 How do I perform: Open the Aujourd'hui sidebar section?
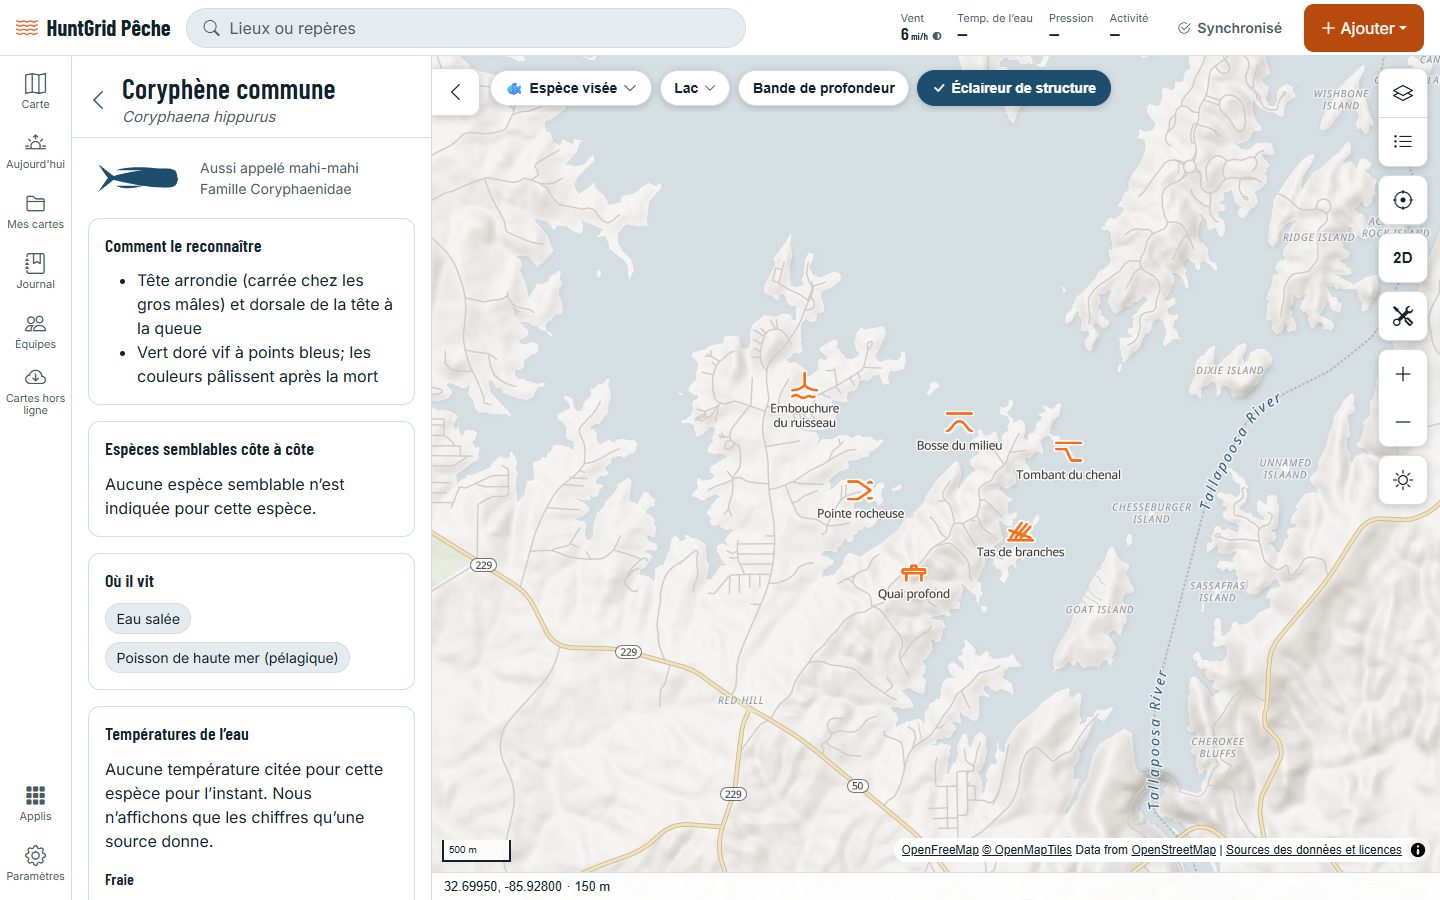35,151
